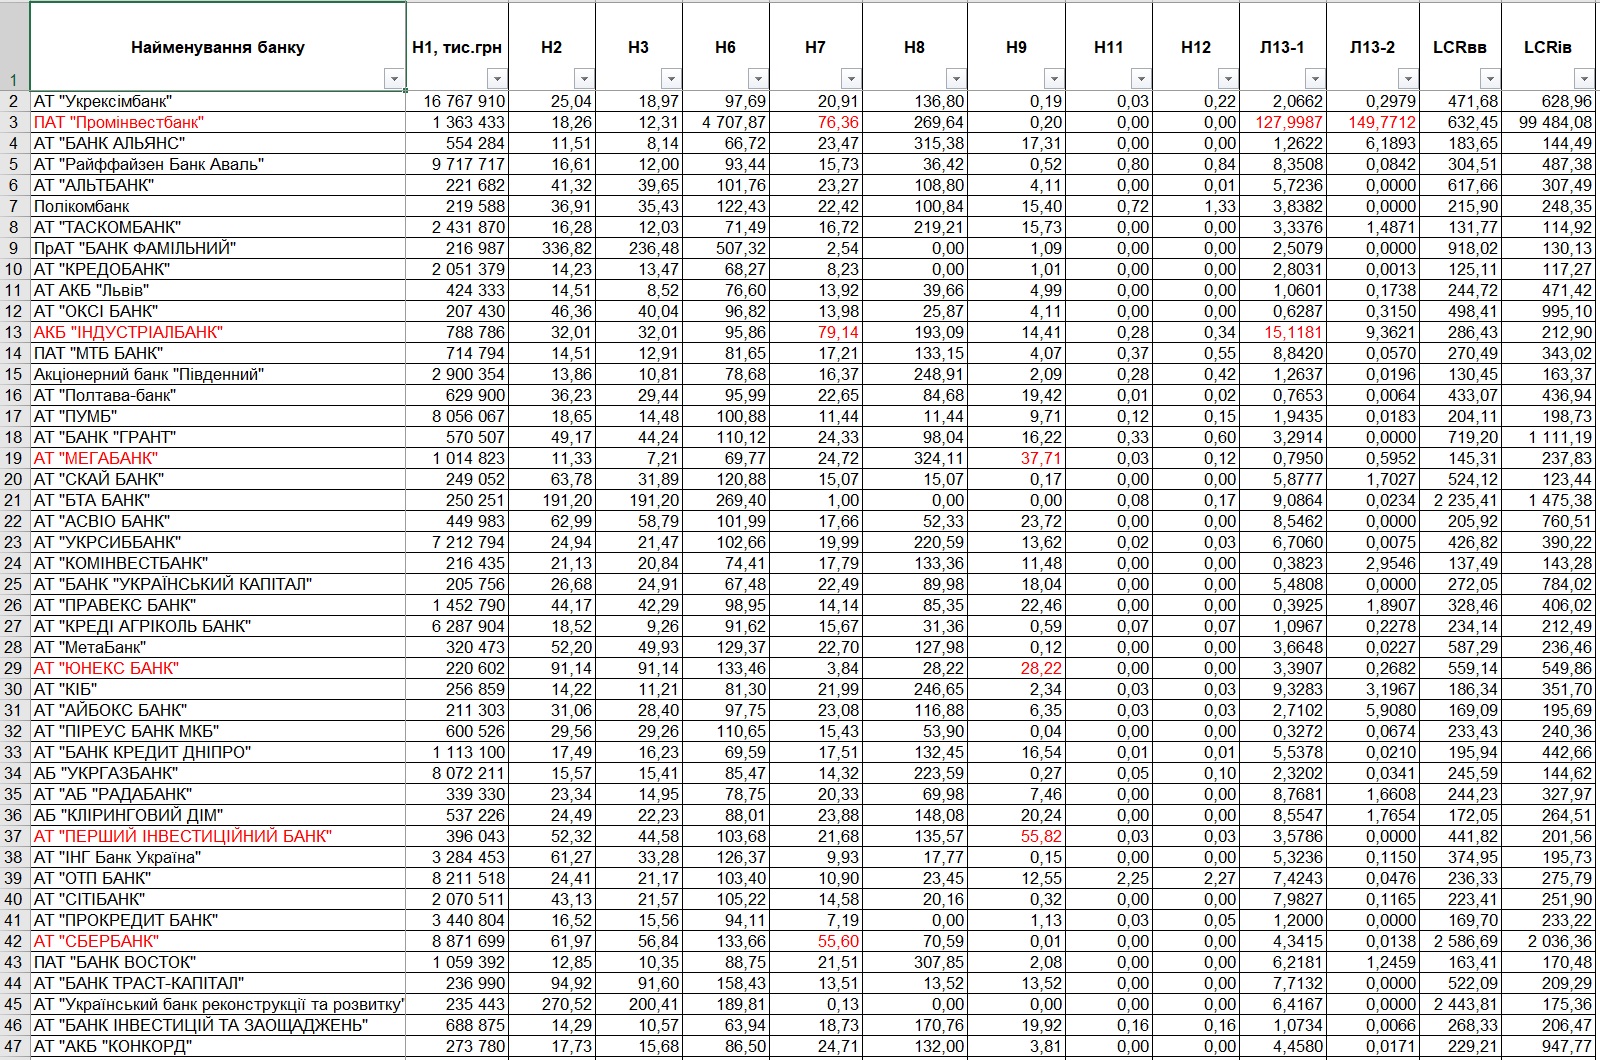This screenshot has width=1600, height=1060.
Task: Open filter dropdown for Л13-2 column
Action: pyautogui.click(x=1408, y=79)
